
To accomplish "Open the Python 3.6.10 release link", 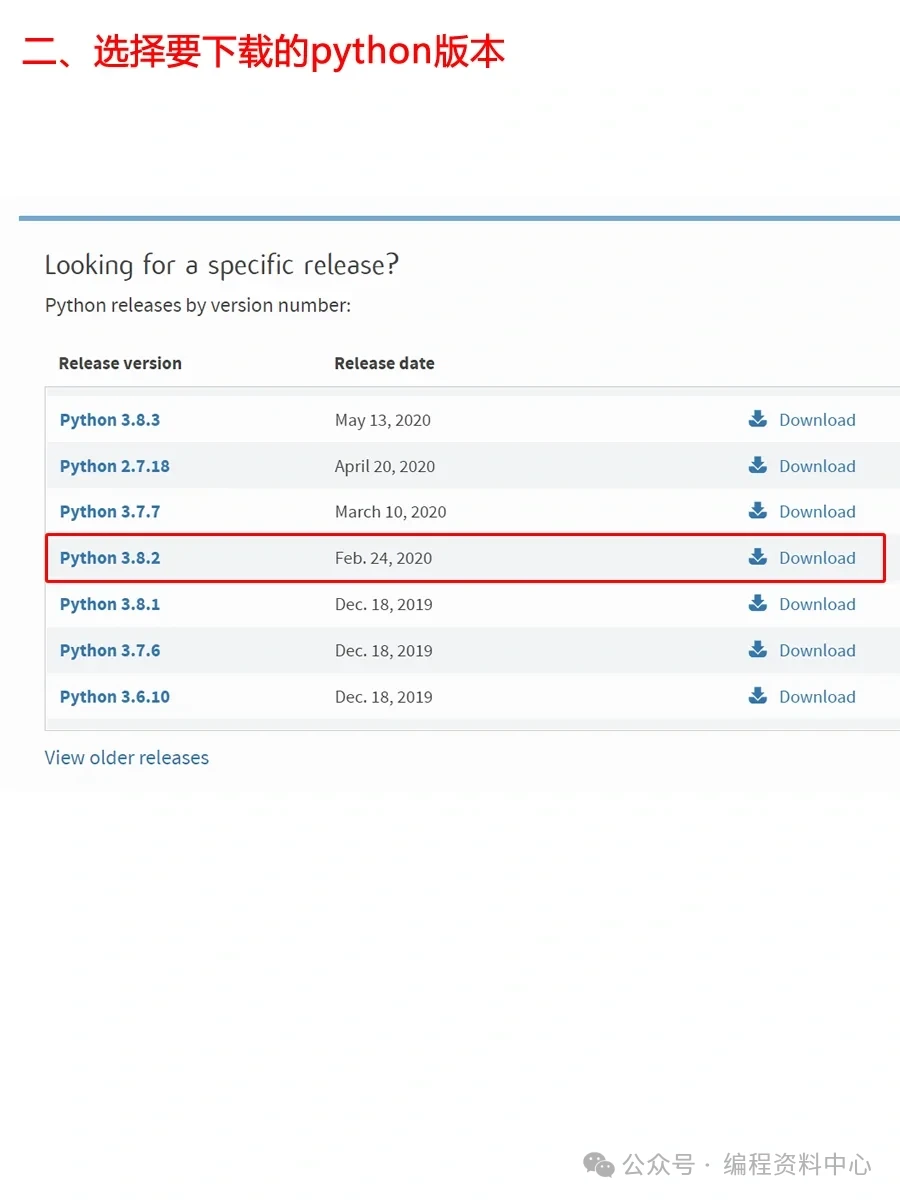I will point(115,697).
